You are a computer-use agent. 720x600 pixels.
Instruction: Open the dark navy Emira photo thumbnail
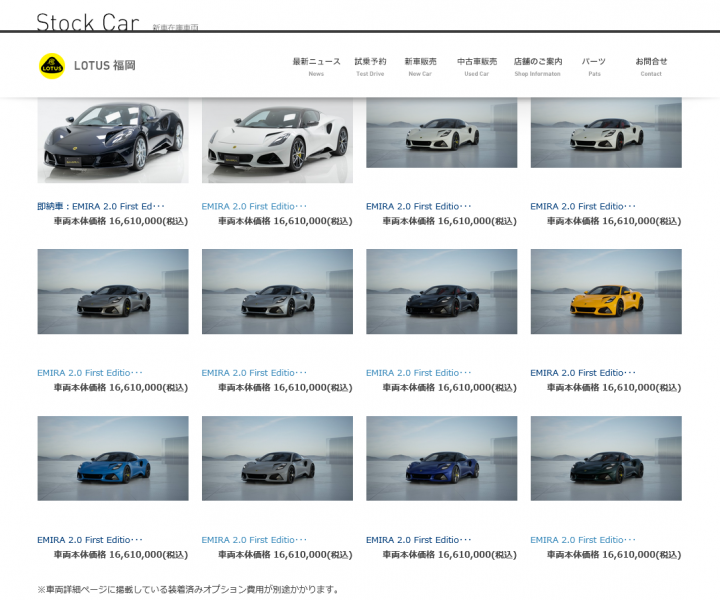coord(113,140)
